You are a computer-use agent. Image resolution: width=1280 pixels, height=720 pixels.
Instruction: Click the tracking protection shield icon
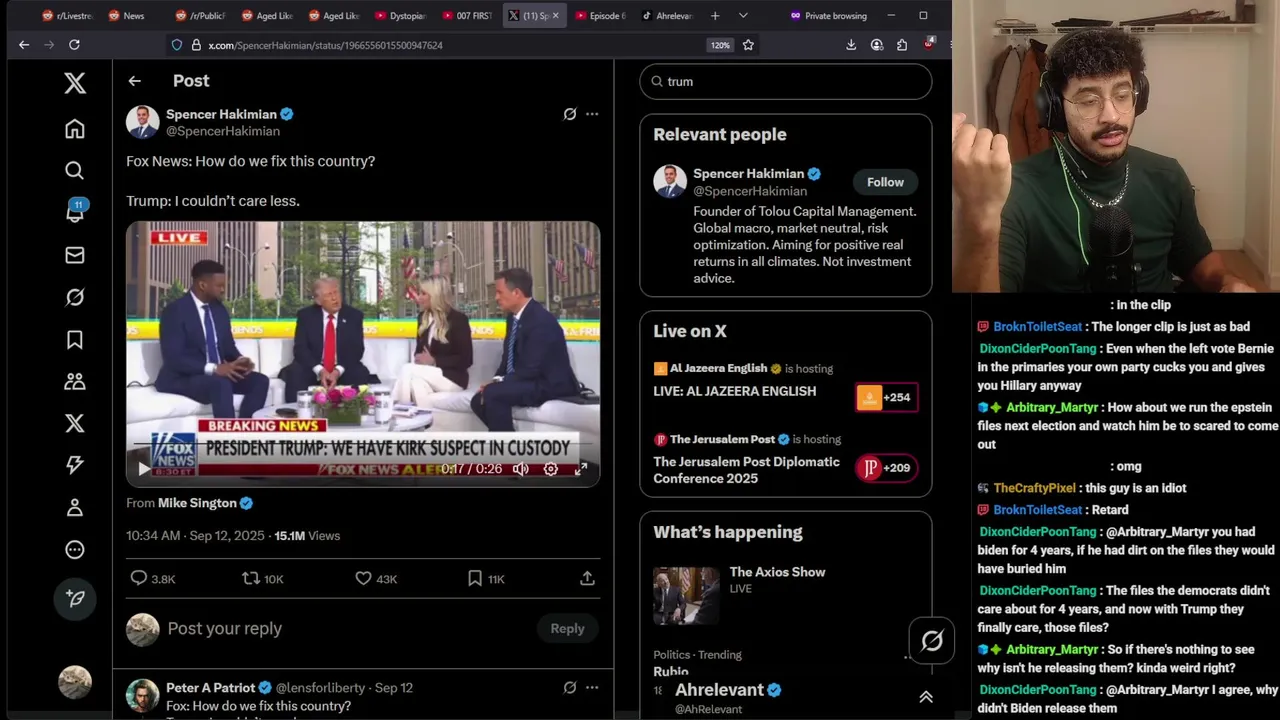pos(177,45)
